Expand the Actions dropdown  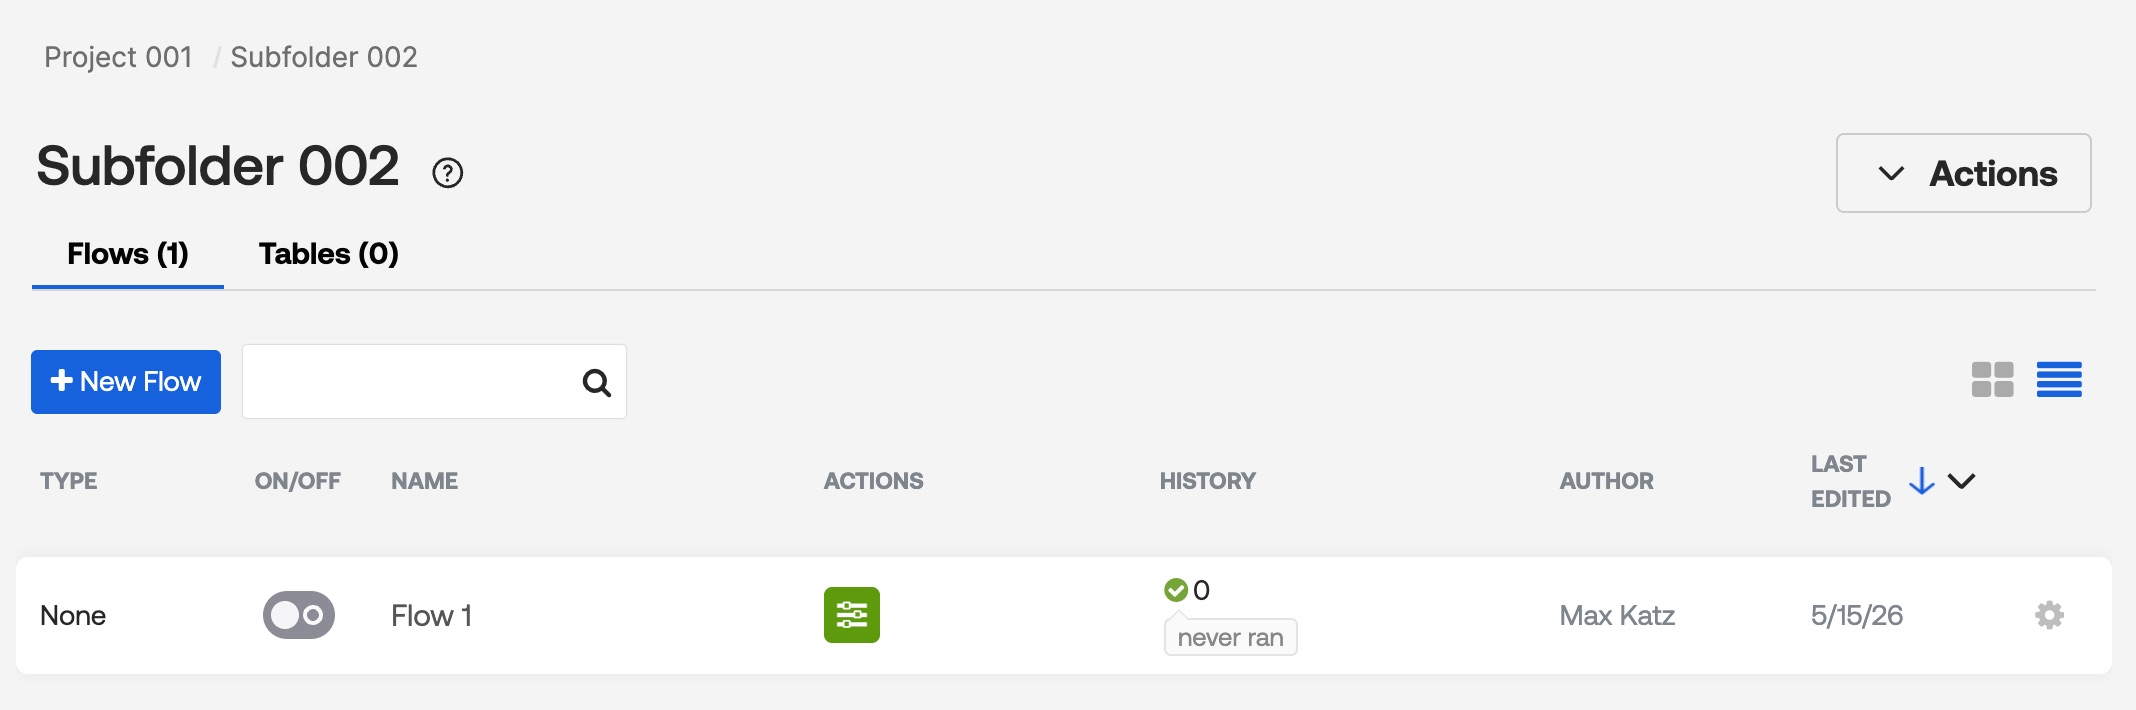click(x=1963, y=173)
